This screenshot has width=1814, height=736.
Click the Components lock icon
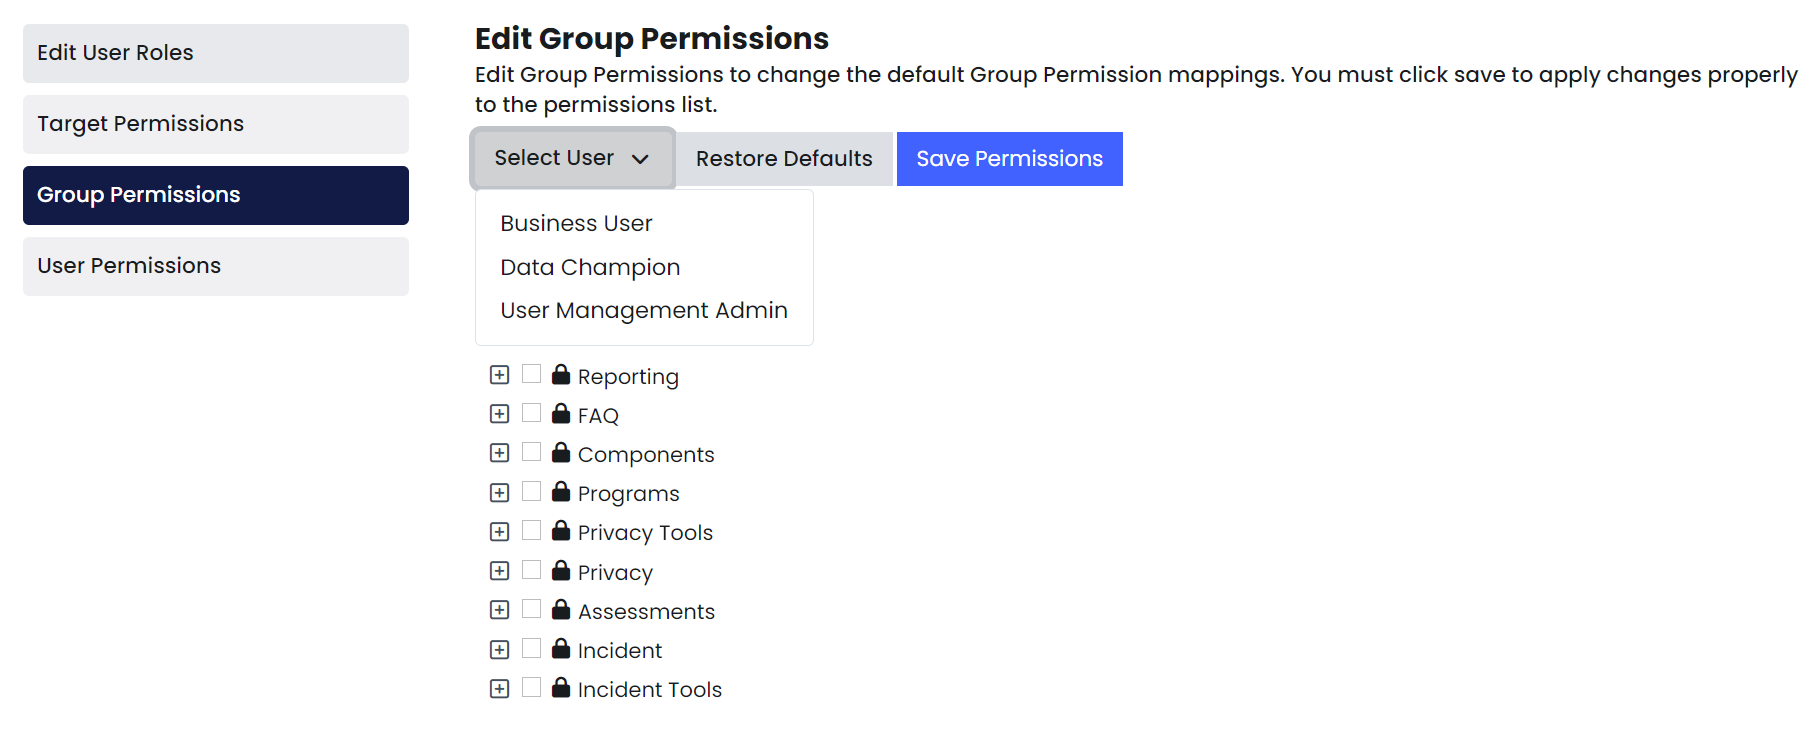click(561, 453)
